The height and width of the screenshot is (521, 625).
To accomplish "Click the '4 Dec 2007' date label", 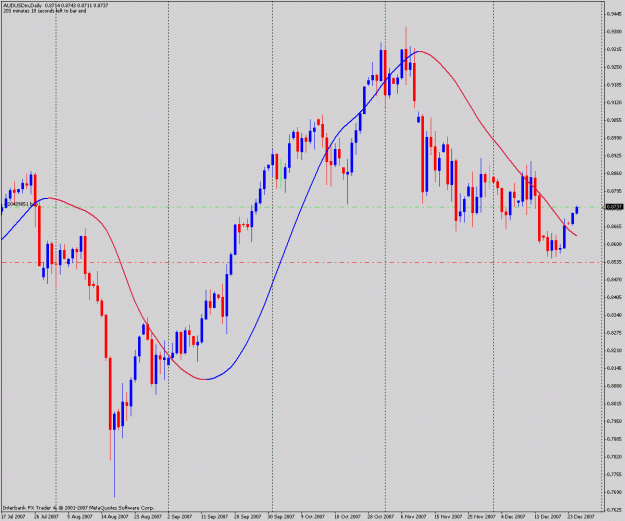I will 514,517.
